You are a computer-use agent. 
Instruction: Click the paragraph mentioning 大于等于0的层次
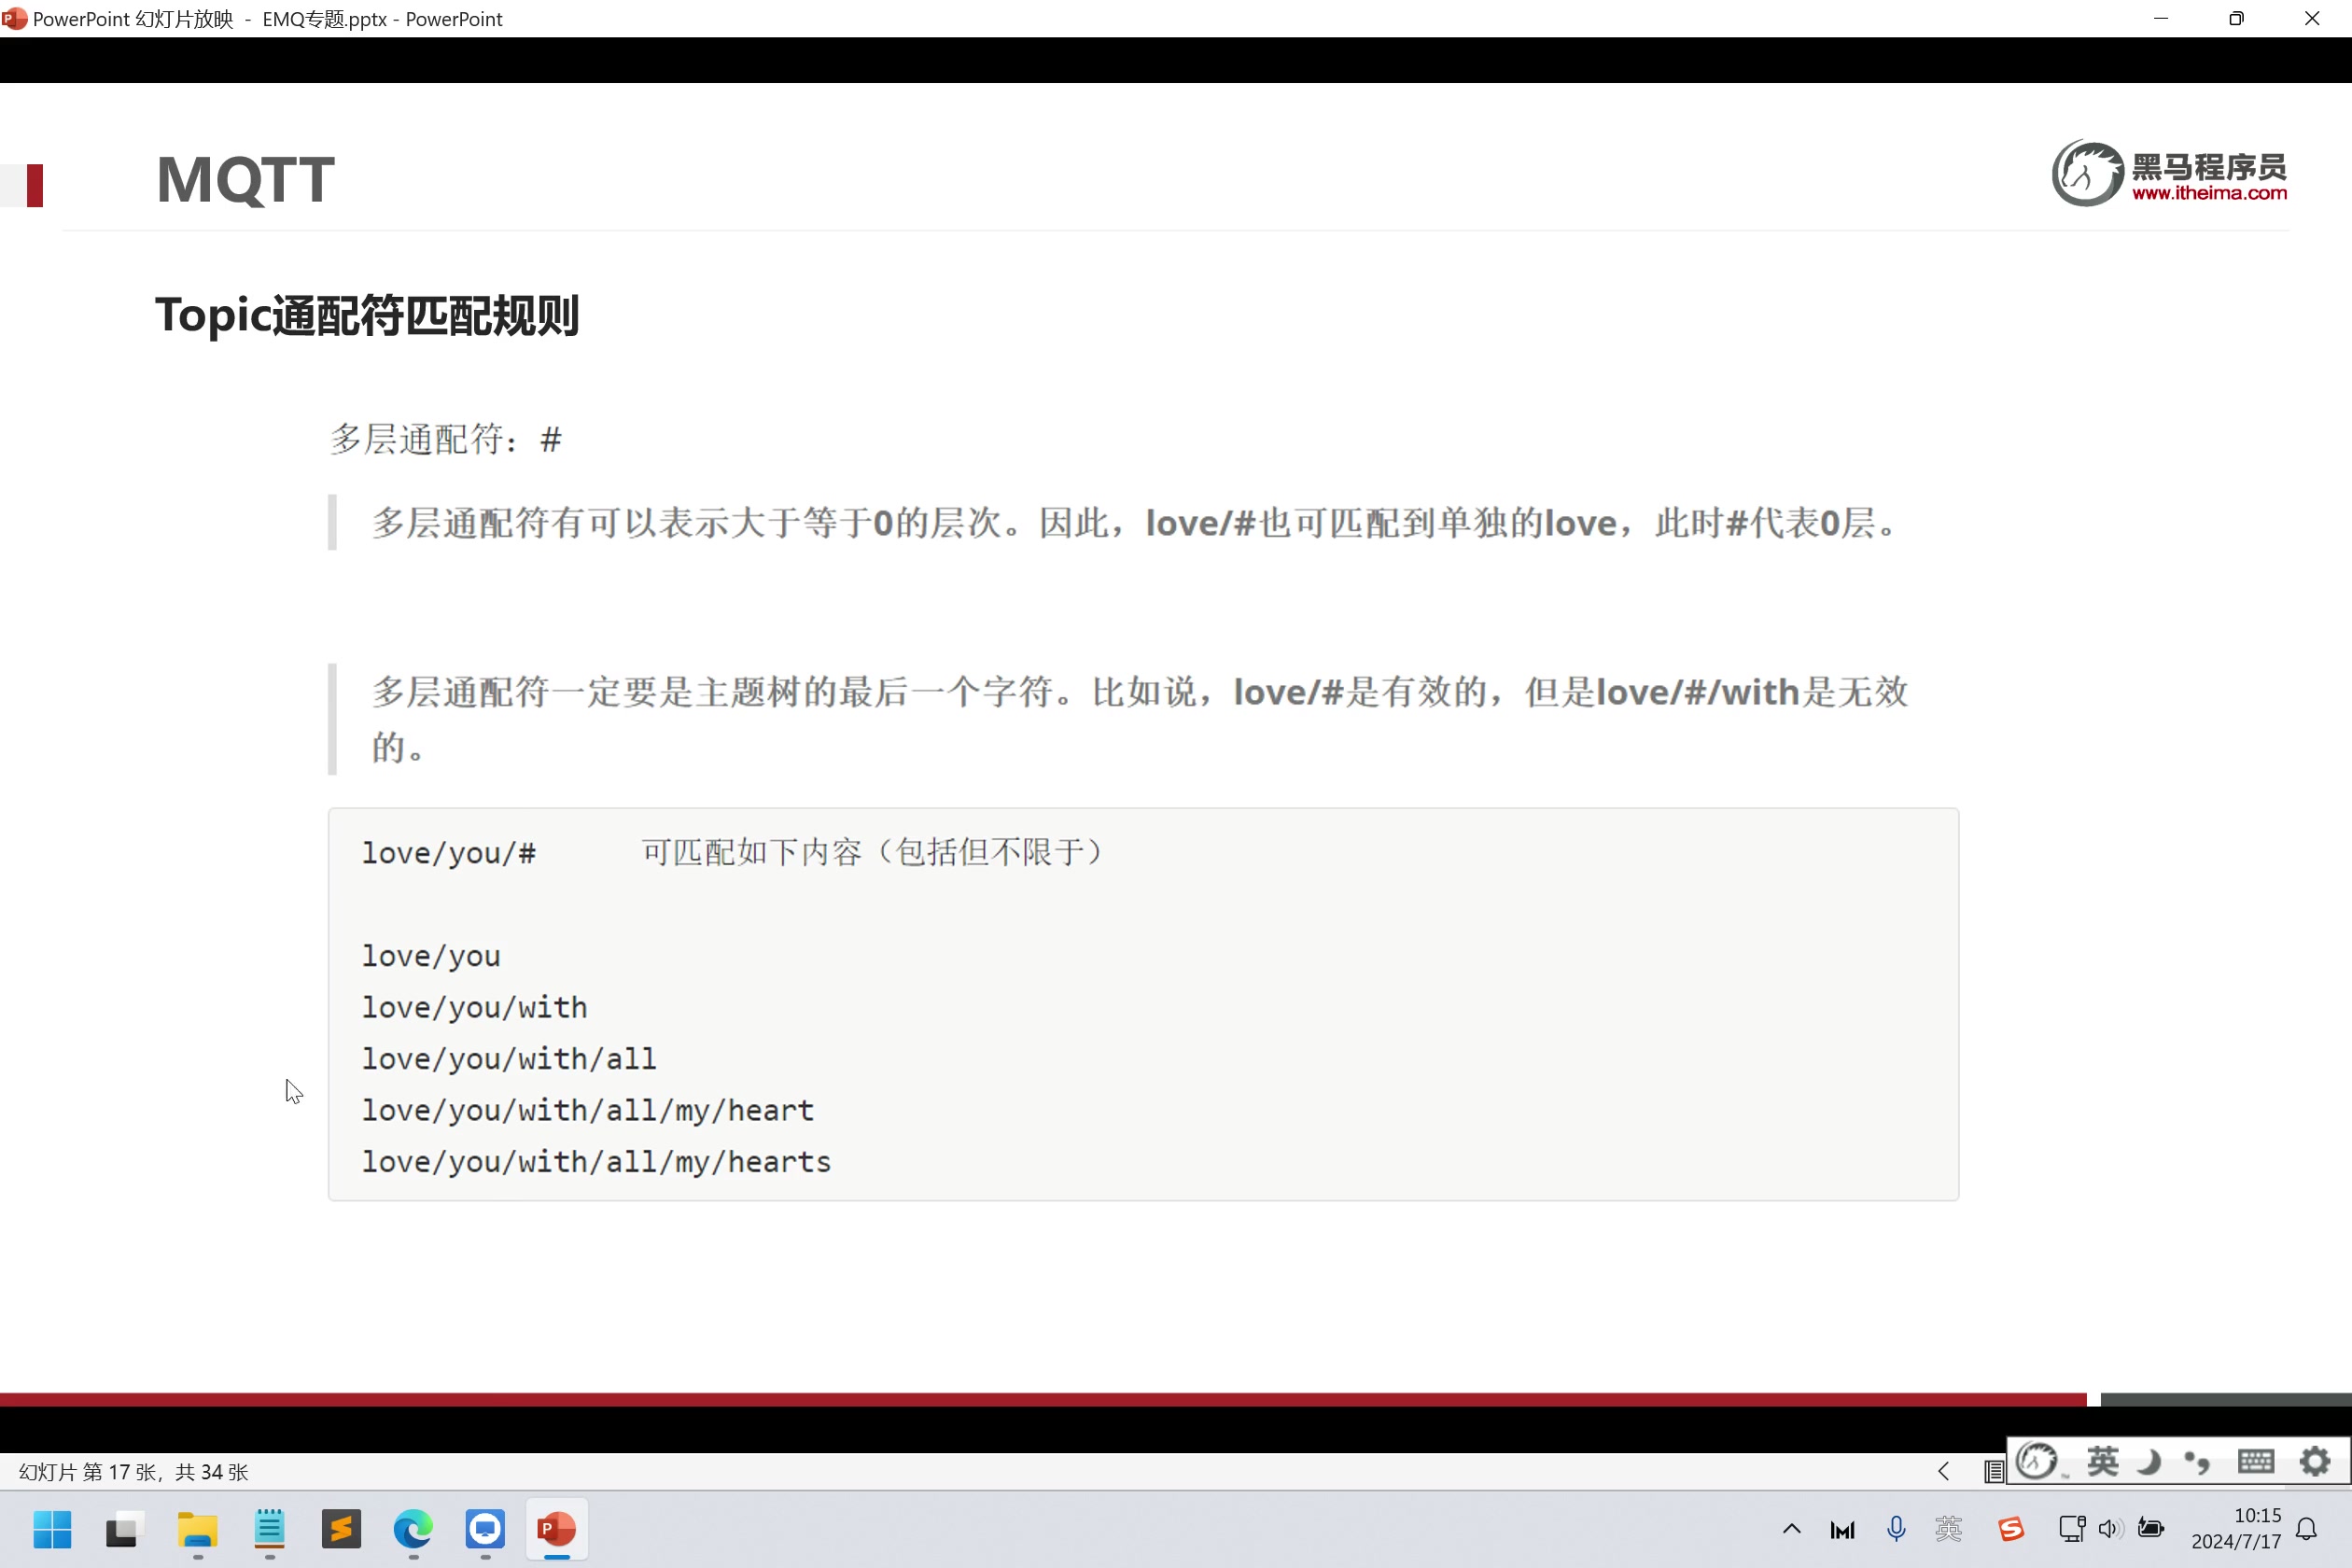click(1135, 522)
